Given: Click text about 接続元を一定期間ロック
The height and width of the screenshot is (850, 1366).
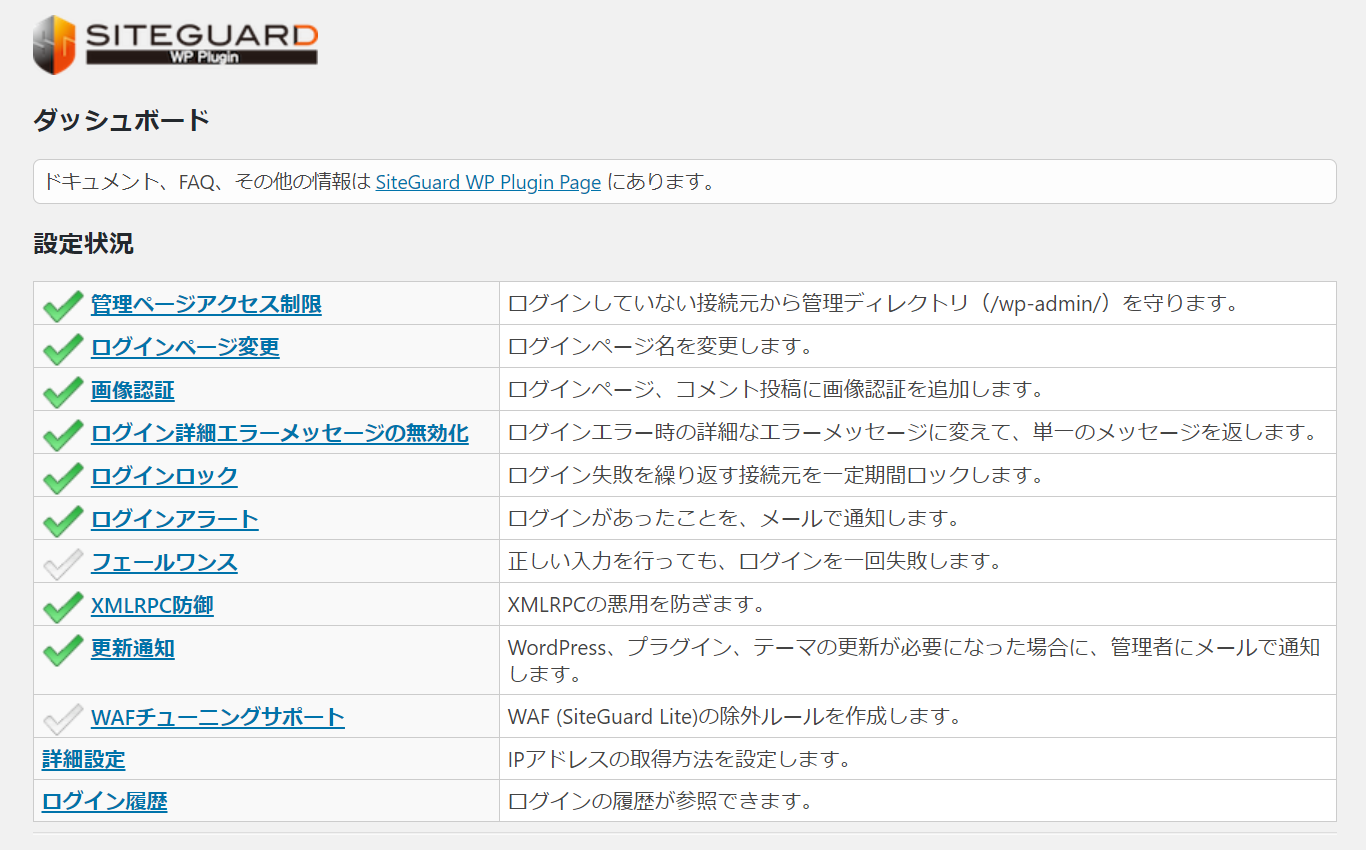Looking at the screenshot, I should 776,475.
